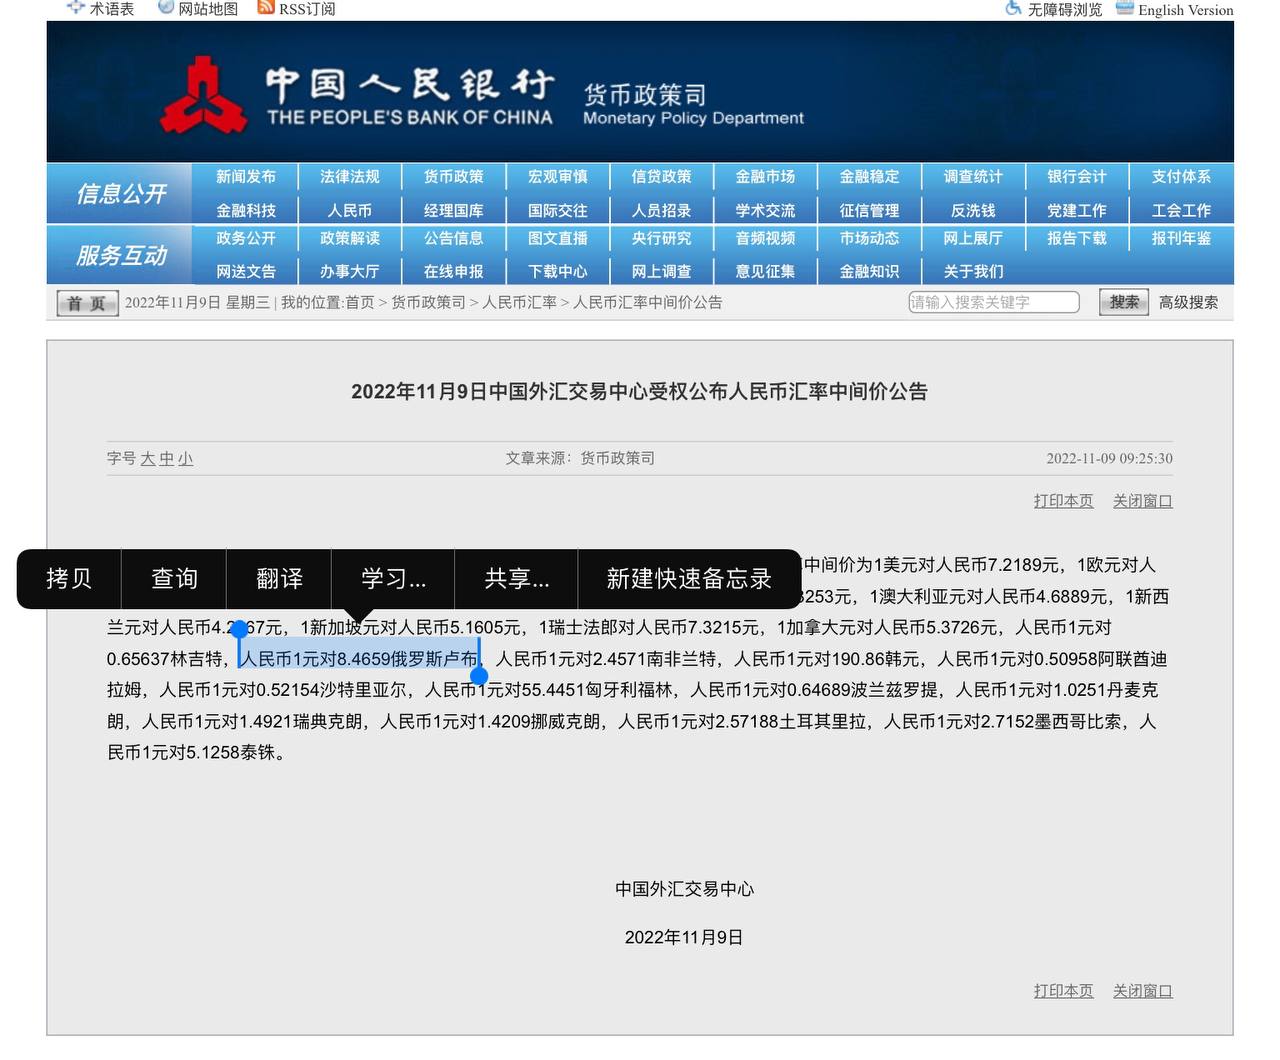Tap 共享... in the selection popup
This screenshot has width=1280, height=1060.
pyautogui.click(x=516, y=579)
